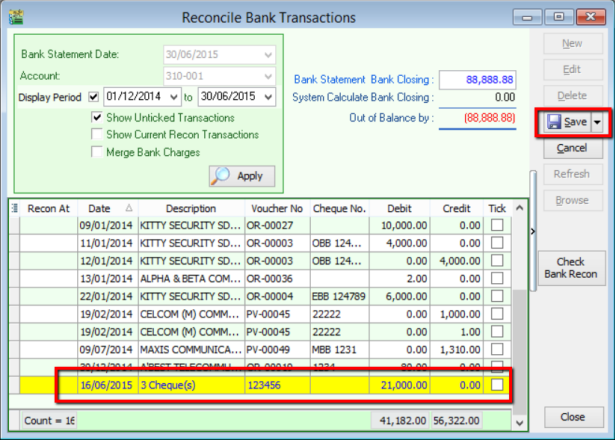Open the Save button dropdown arrow
The height and width of the screenshot is (440, 615).
click(x=599, y=121)
